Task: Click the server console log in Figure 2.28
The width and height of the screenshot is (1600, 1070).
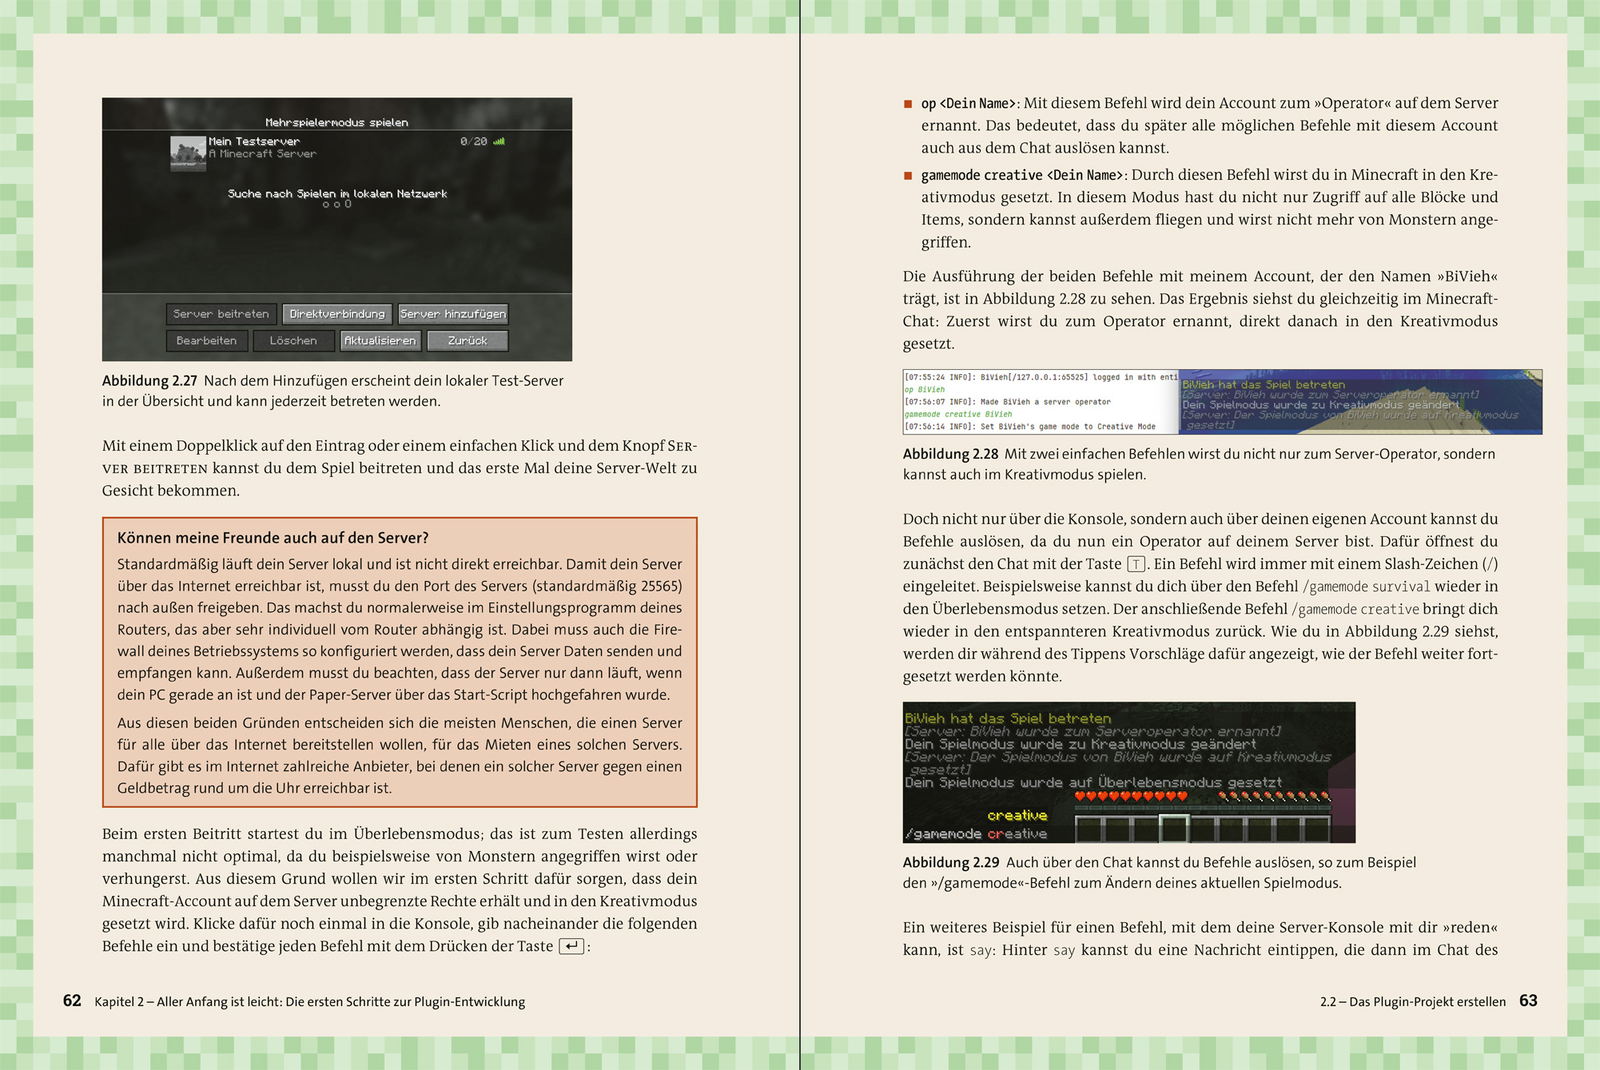Action: pos(1041,402)
